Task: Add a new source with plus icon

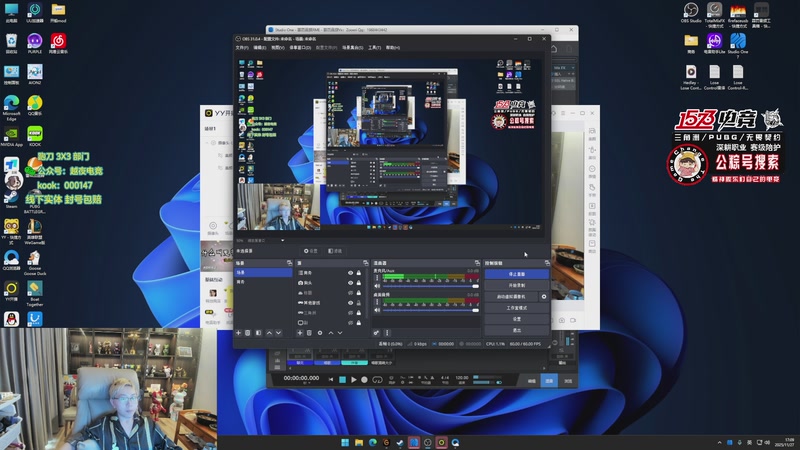Action: coord(299,333)
